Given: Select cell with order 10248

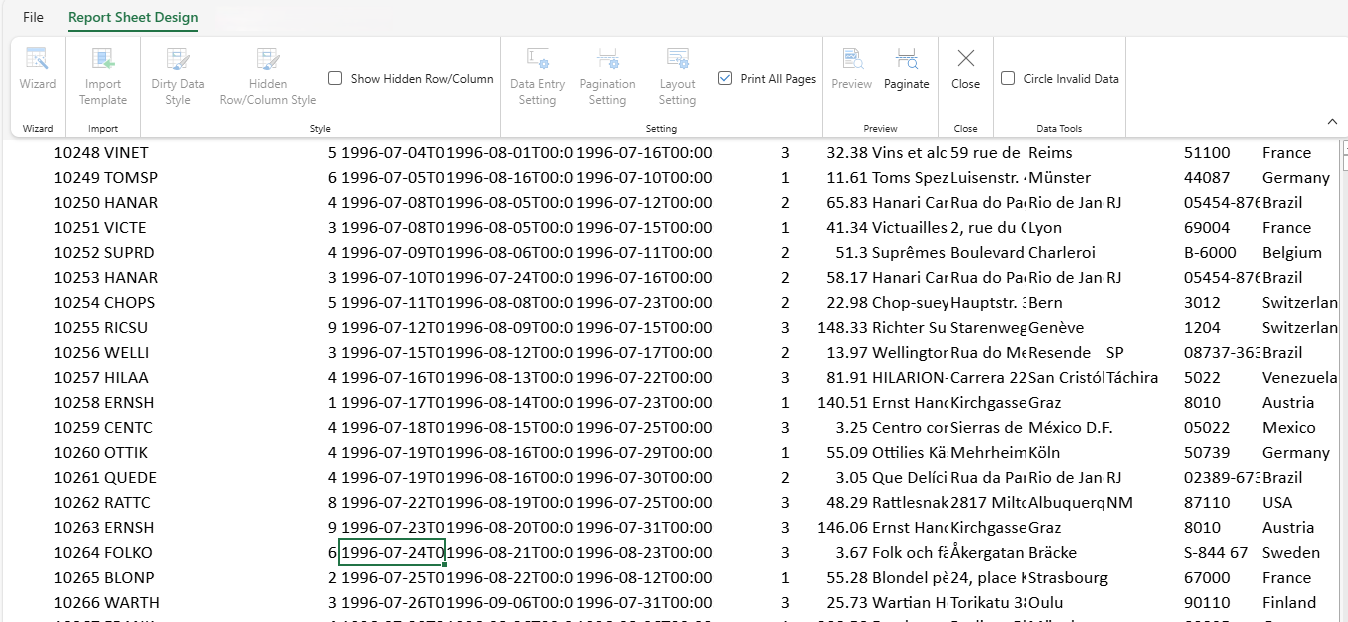Looking at the screenshot, I should [76, 153].
